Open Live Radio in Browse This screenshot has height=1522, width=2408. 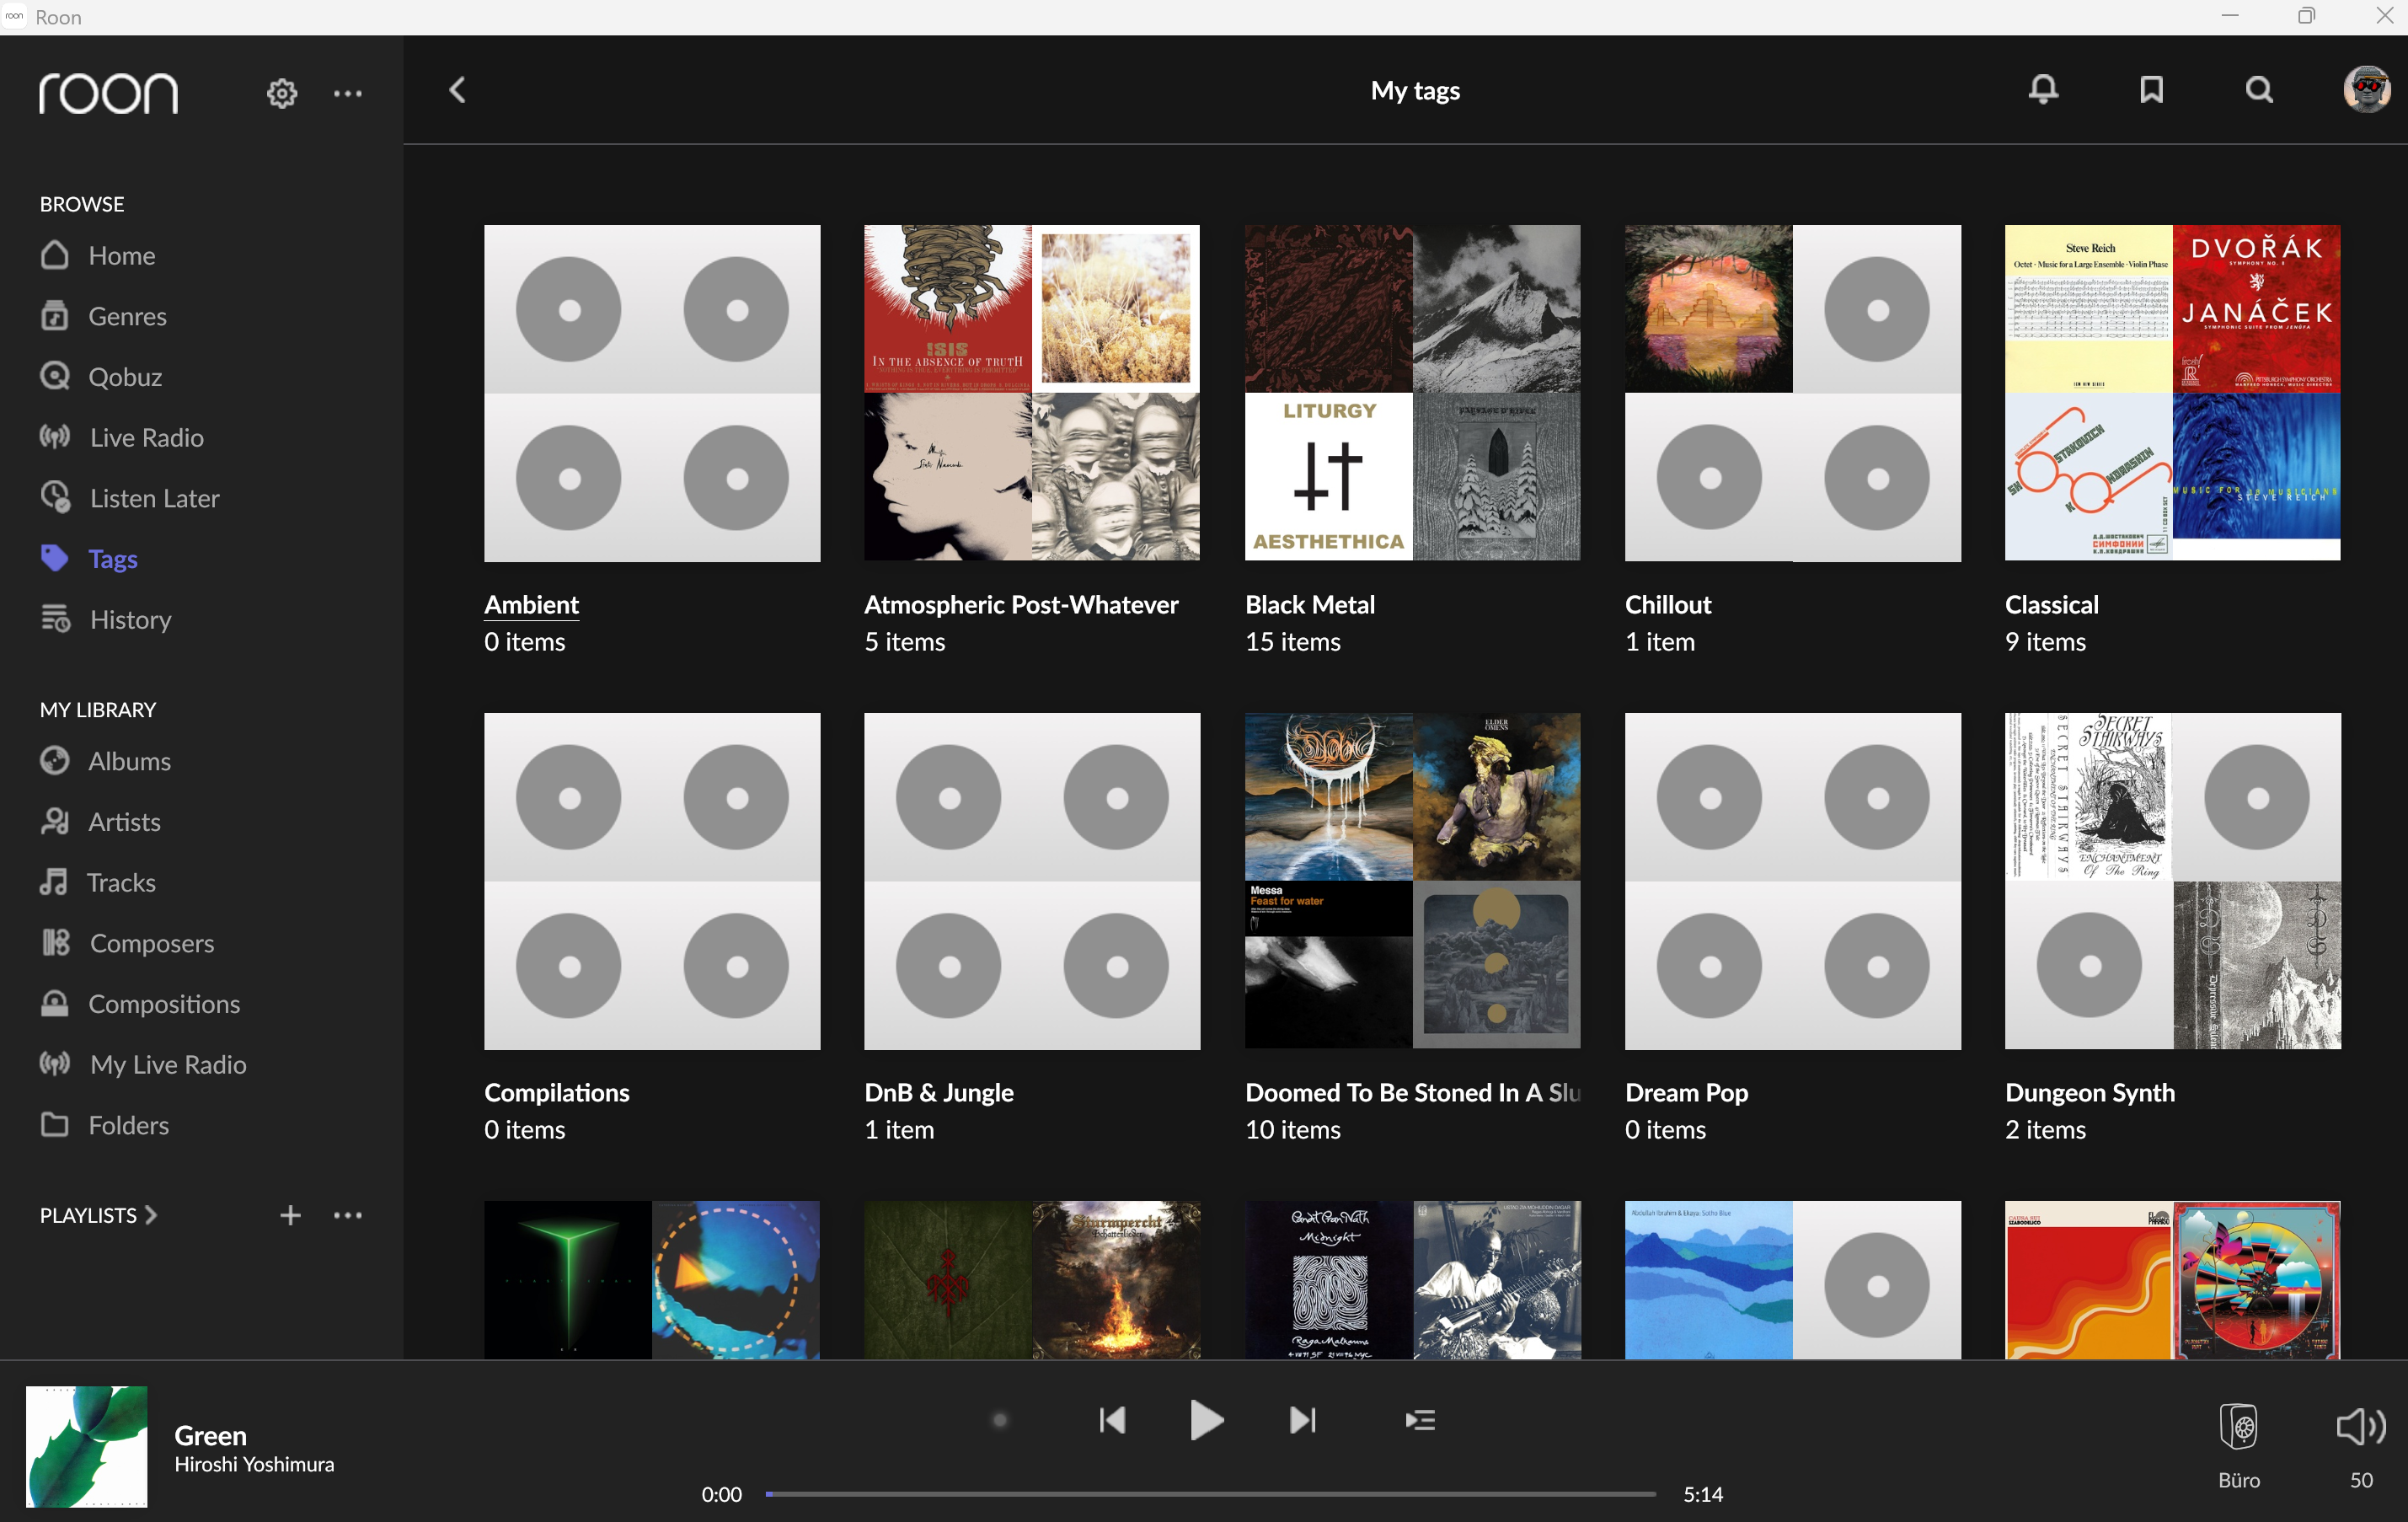coord(121,437)
